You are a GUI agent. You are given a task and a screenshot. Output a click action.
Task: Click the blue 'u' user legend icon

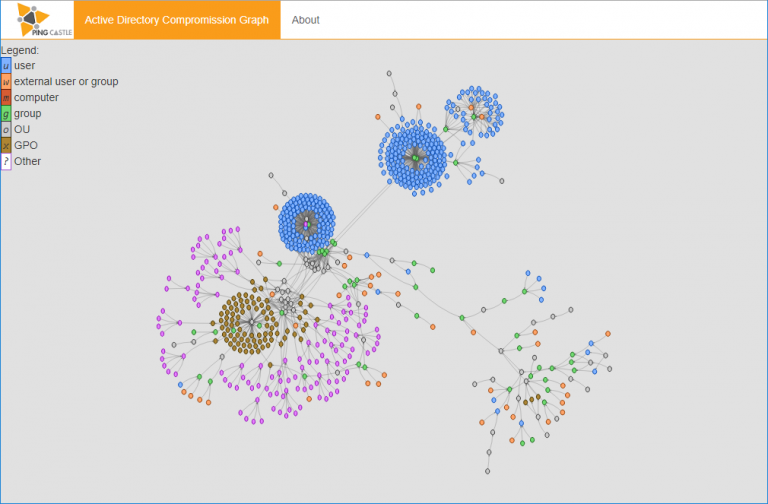coord(6,66)
